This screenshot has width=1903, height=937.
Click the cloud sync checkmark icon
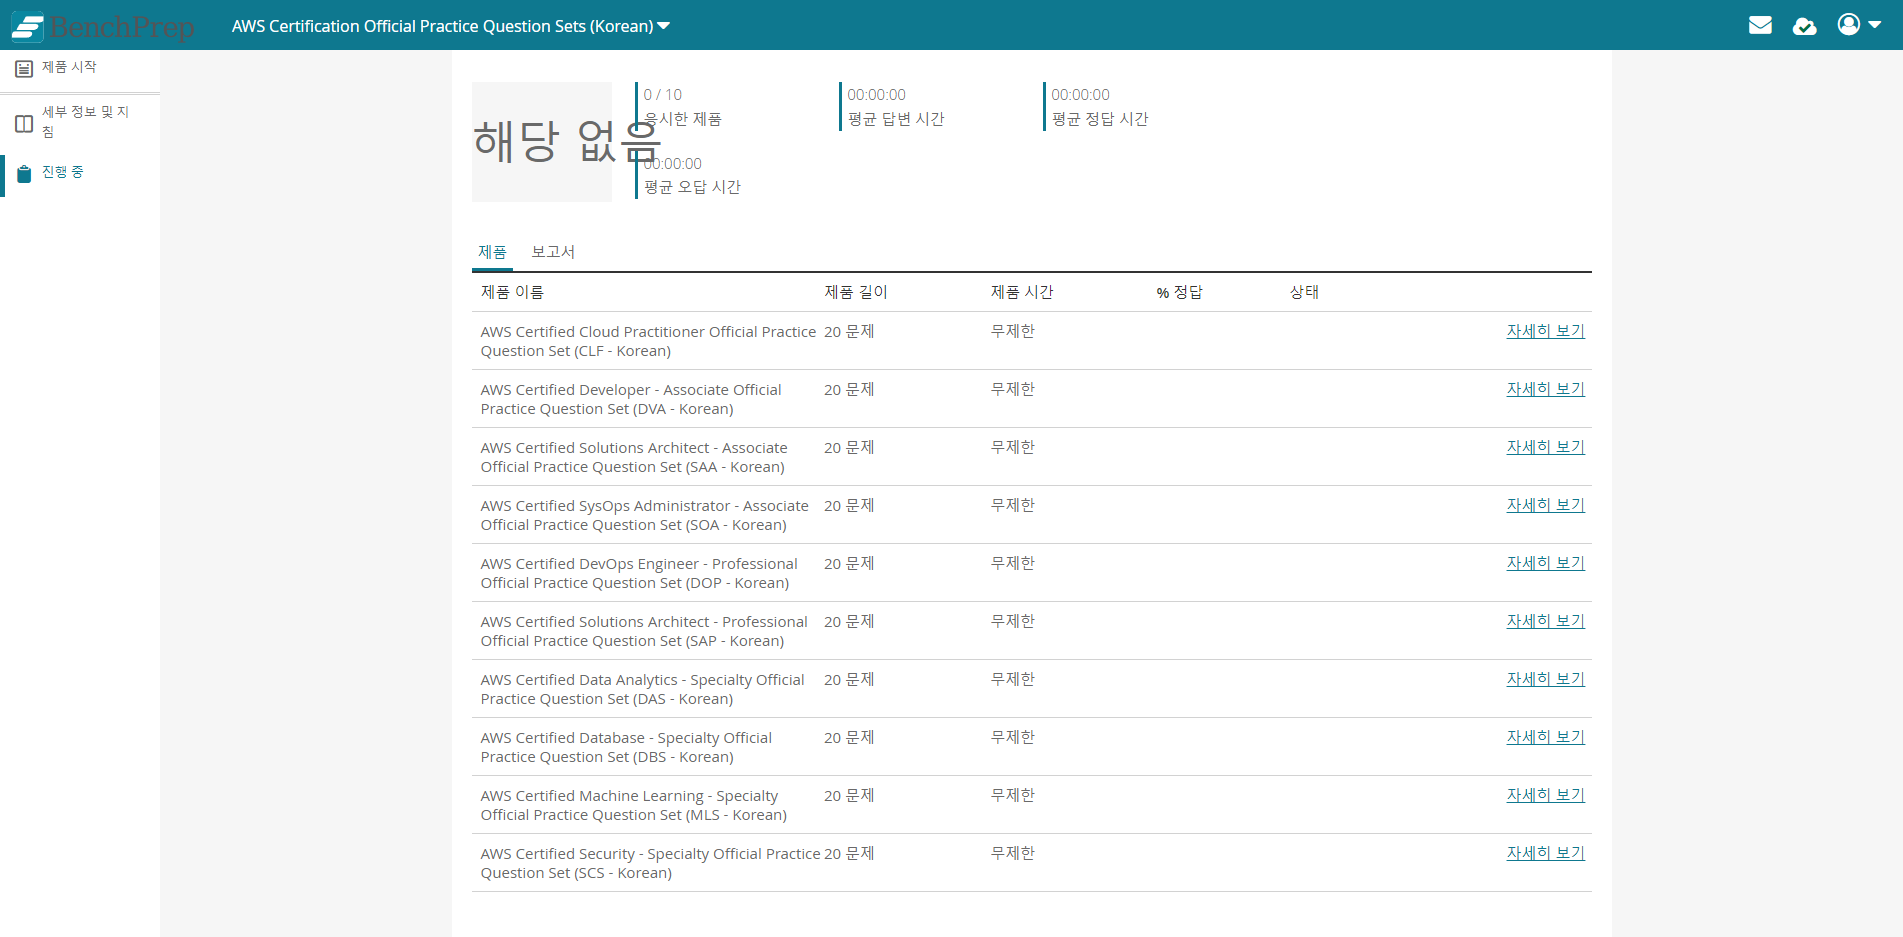click(1805, 26)
